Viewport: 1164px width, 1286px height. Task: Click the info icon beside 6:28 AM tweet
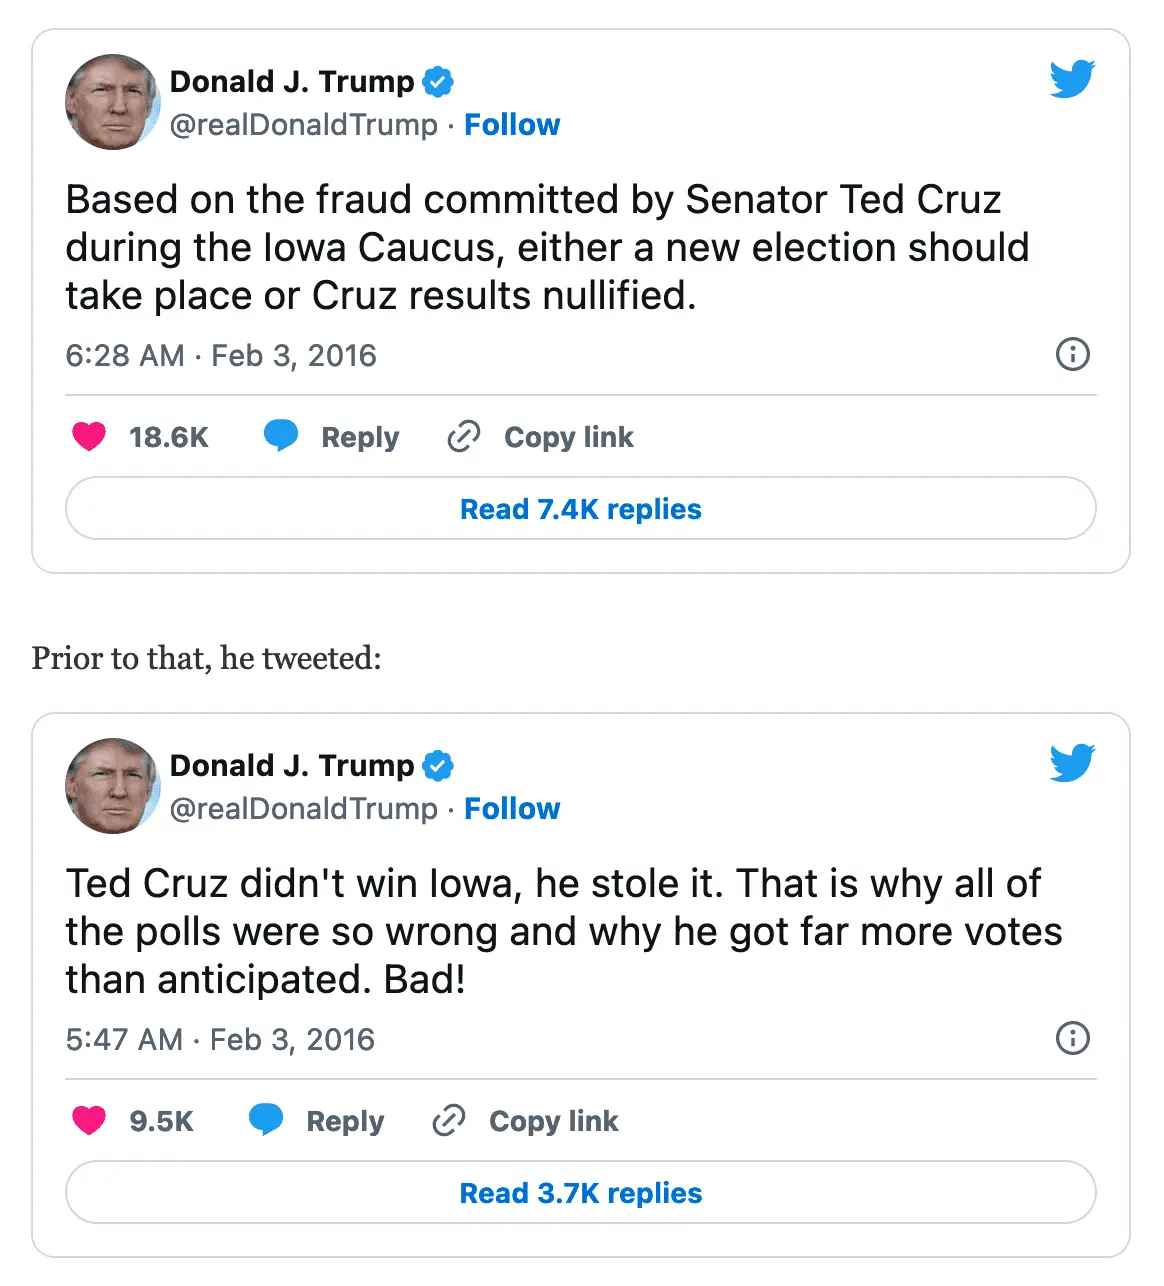[1073, 354]
